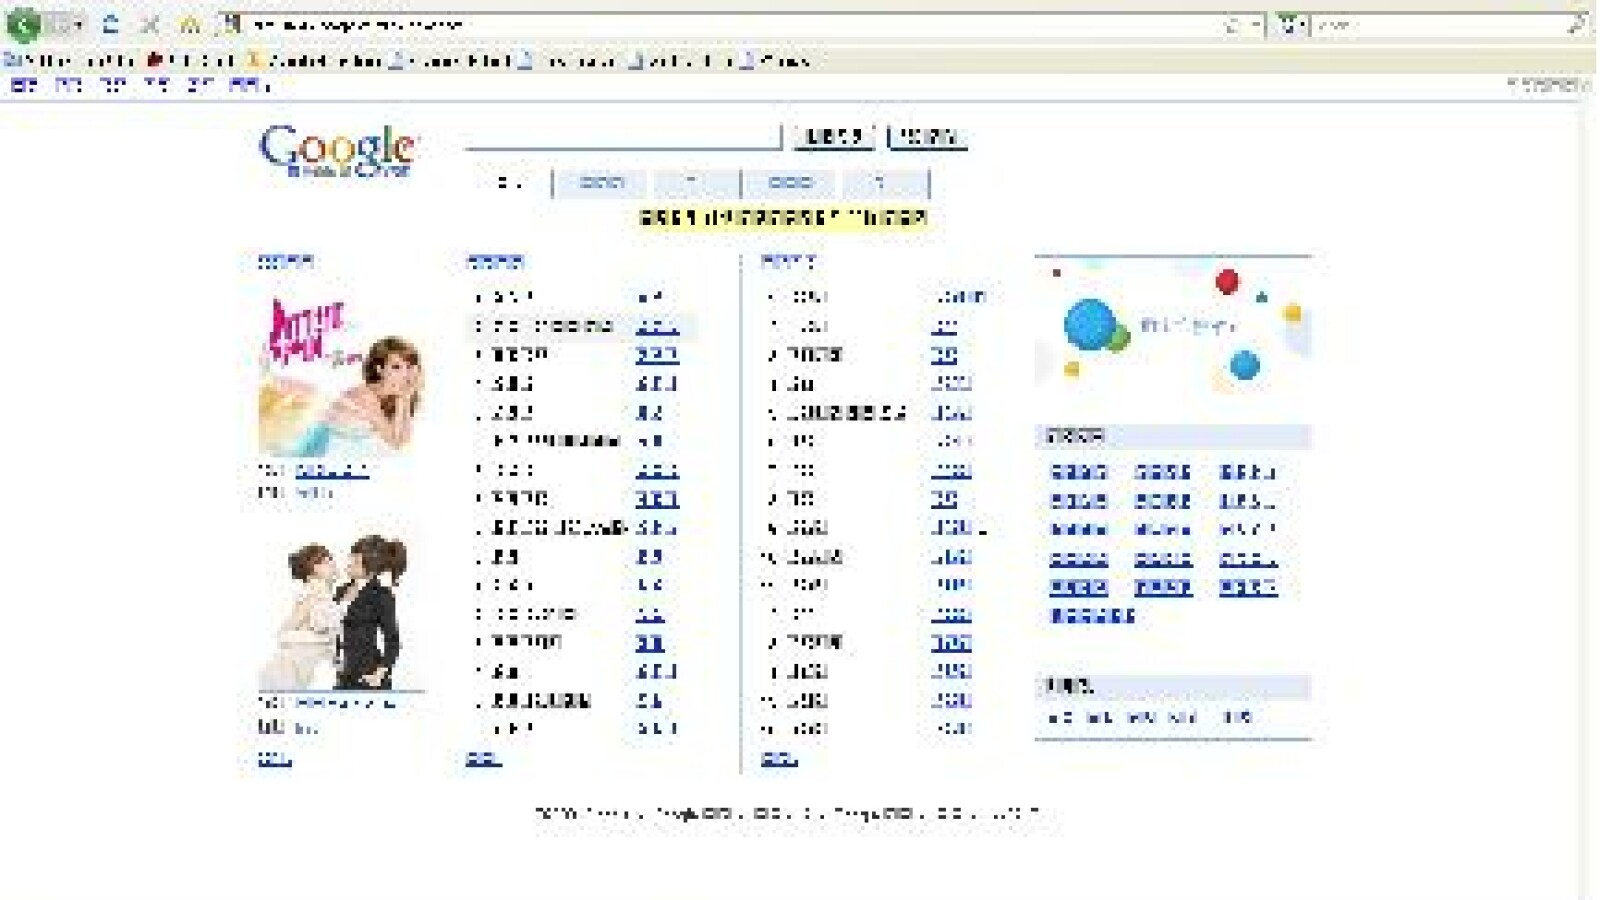Click the green browser back button
Viewport: 1600px width, 900px height.
(22, 24)
